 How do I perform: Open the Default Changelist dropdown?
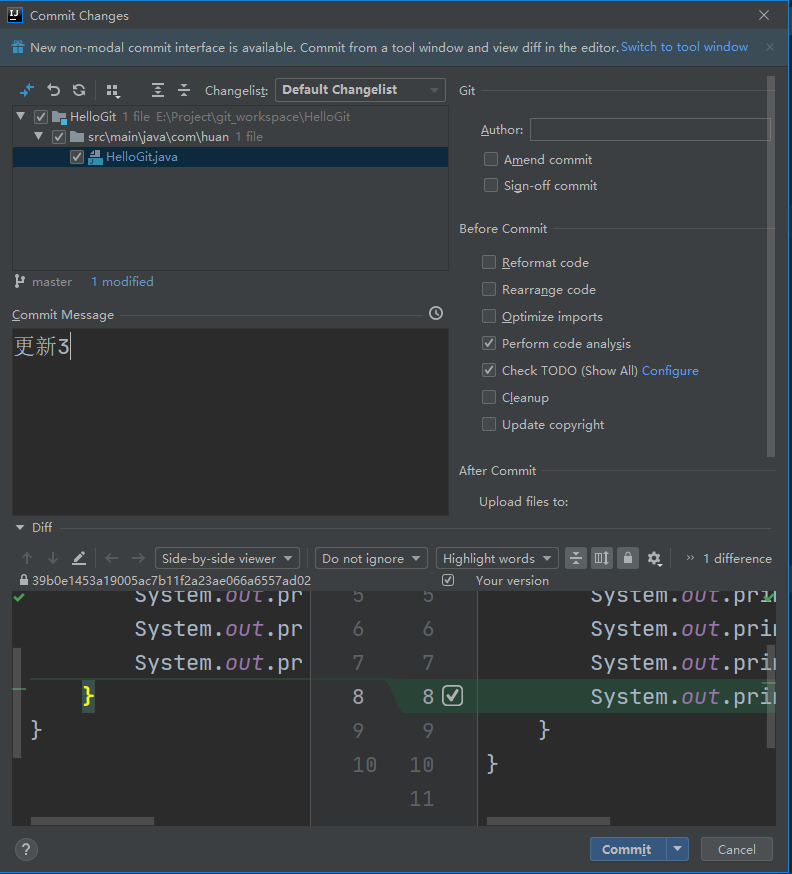[x=360, y=90]
